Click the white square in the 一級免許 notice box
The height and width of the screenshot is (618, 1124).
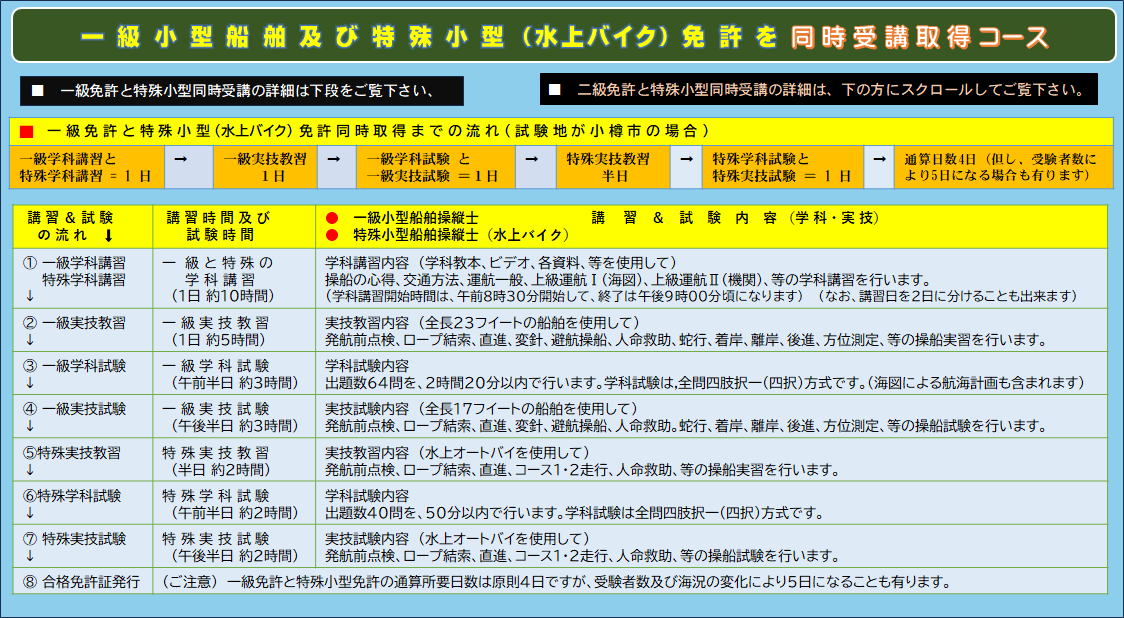(x=38, y=91)
